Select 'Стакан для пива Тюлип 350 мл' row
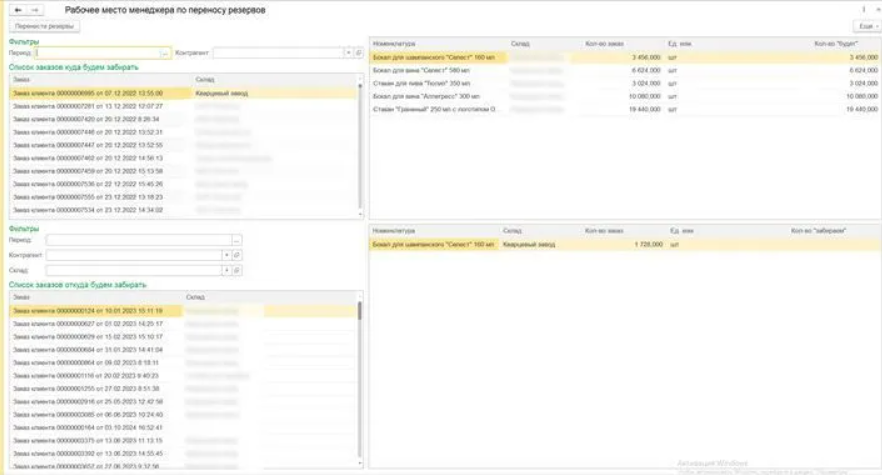Screen dimensions: 882x475 tap(625, 83)
